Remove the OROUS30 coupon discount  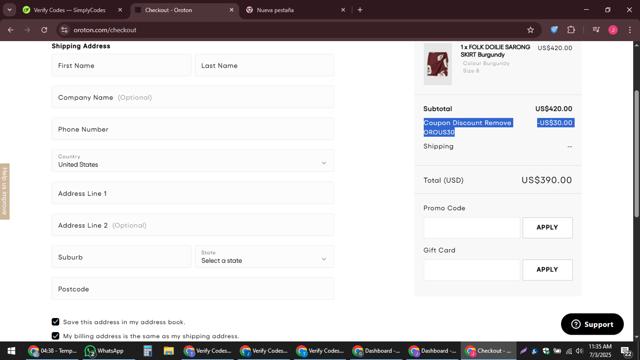pos(498,123)
